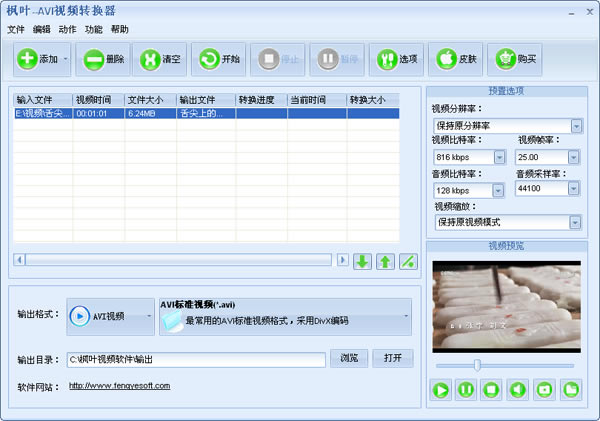600x421 pixels.
Task: Click the 购买 (Purchase) toolbar button
Action: pyautogui.click(x=513, y=60)
